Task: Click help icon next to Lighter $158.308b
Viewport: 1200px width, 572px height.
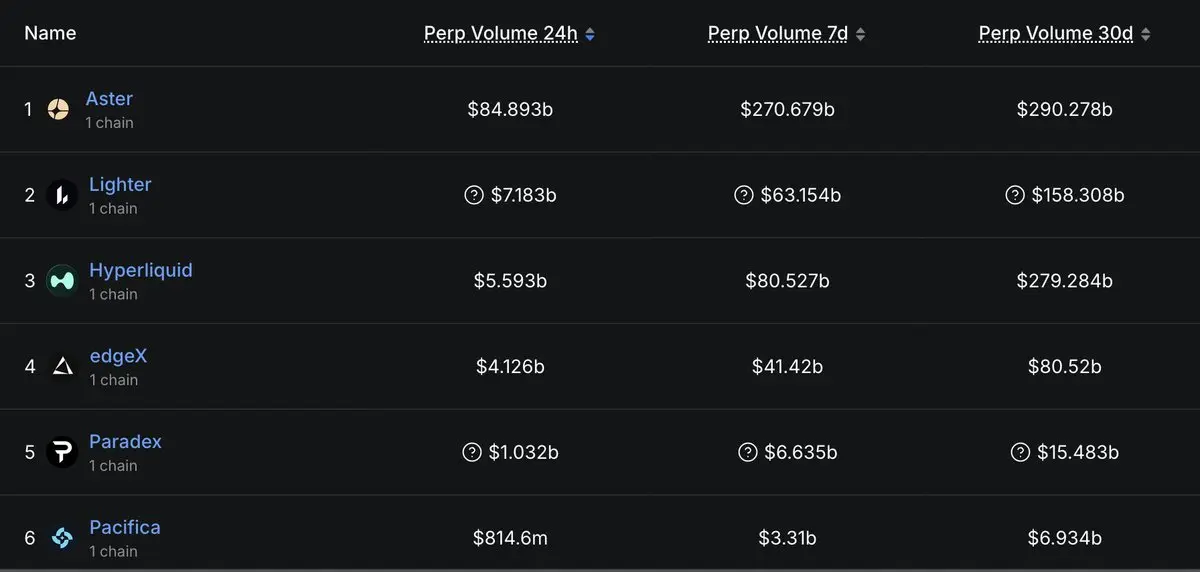Action: click(x=1015, y=195)
